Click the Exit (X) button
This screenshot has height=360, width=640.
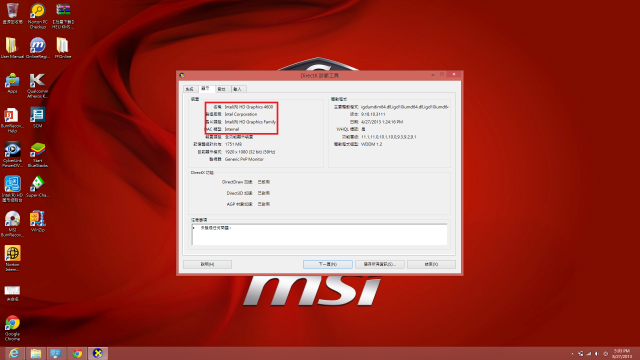coord(431,264)
